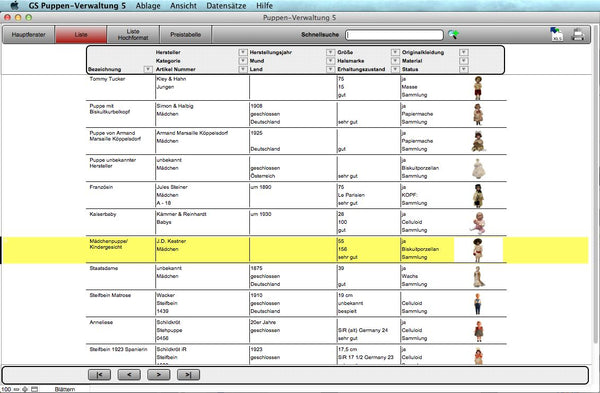This screenshot has height=393, width=600.
Task: Export list with the XLS icon
Action: click(556, 34)
